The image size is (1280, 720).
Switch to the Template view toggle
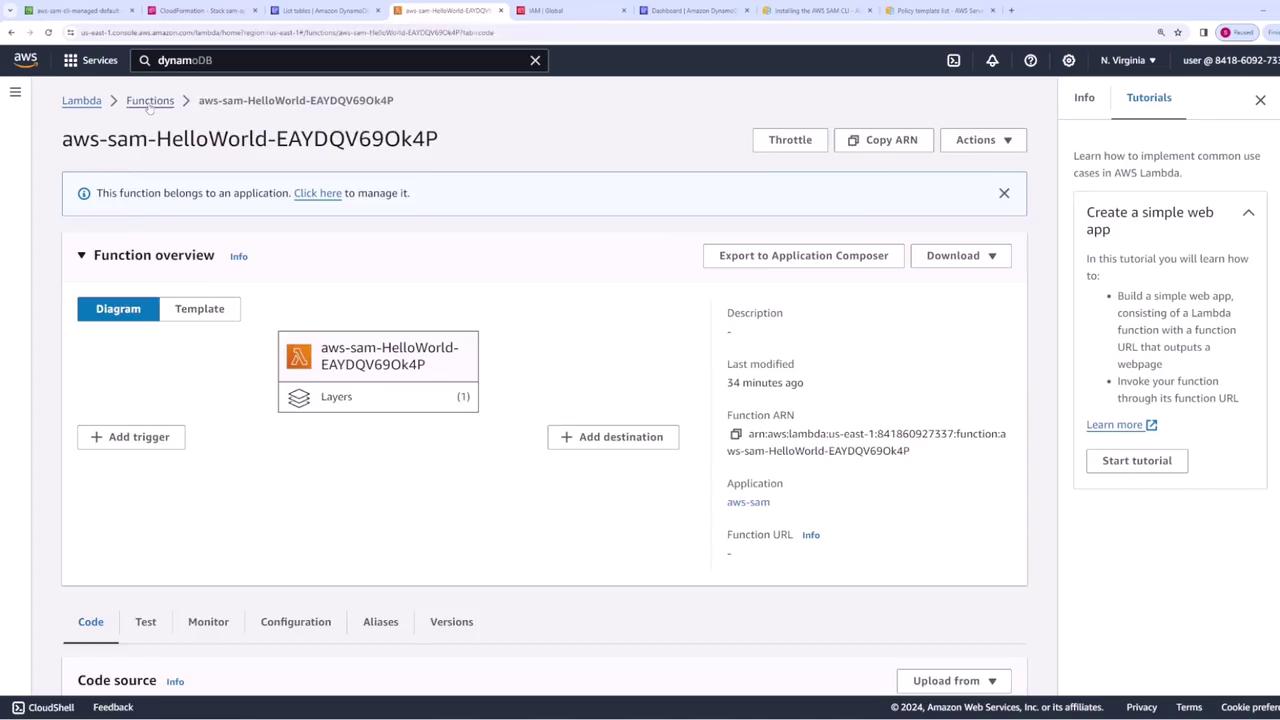200,309
